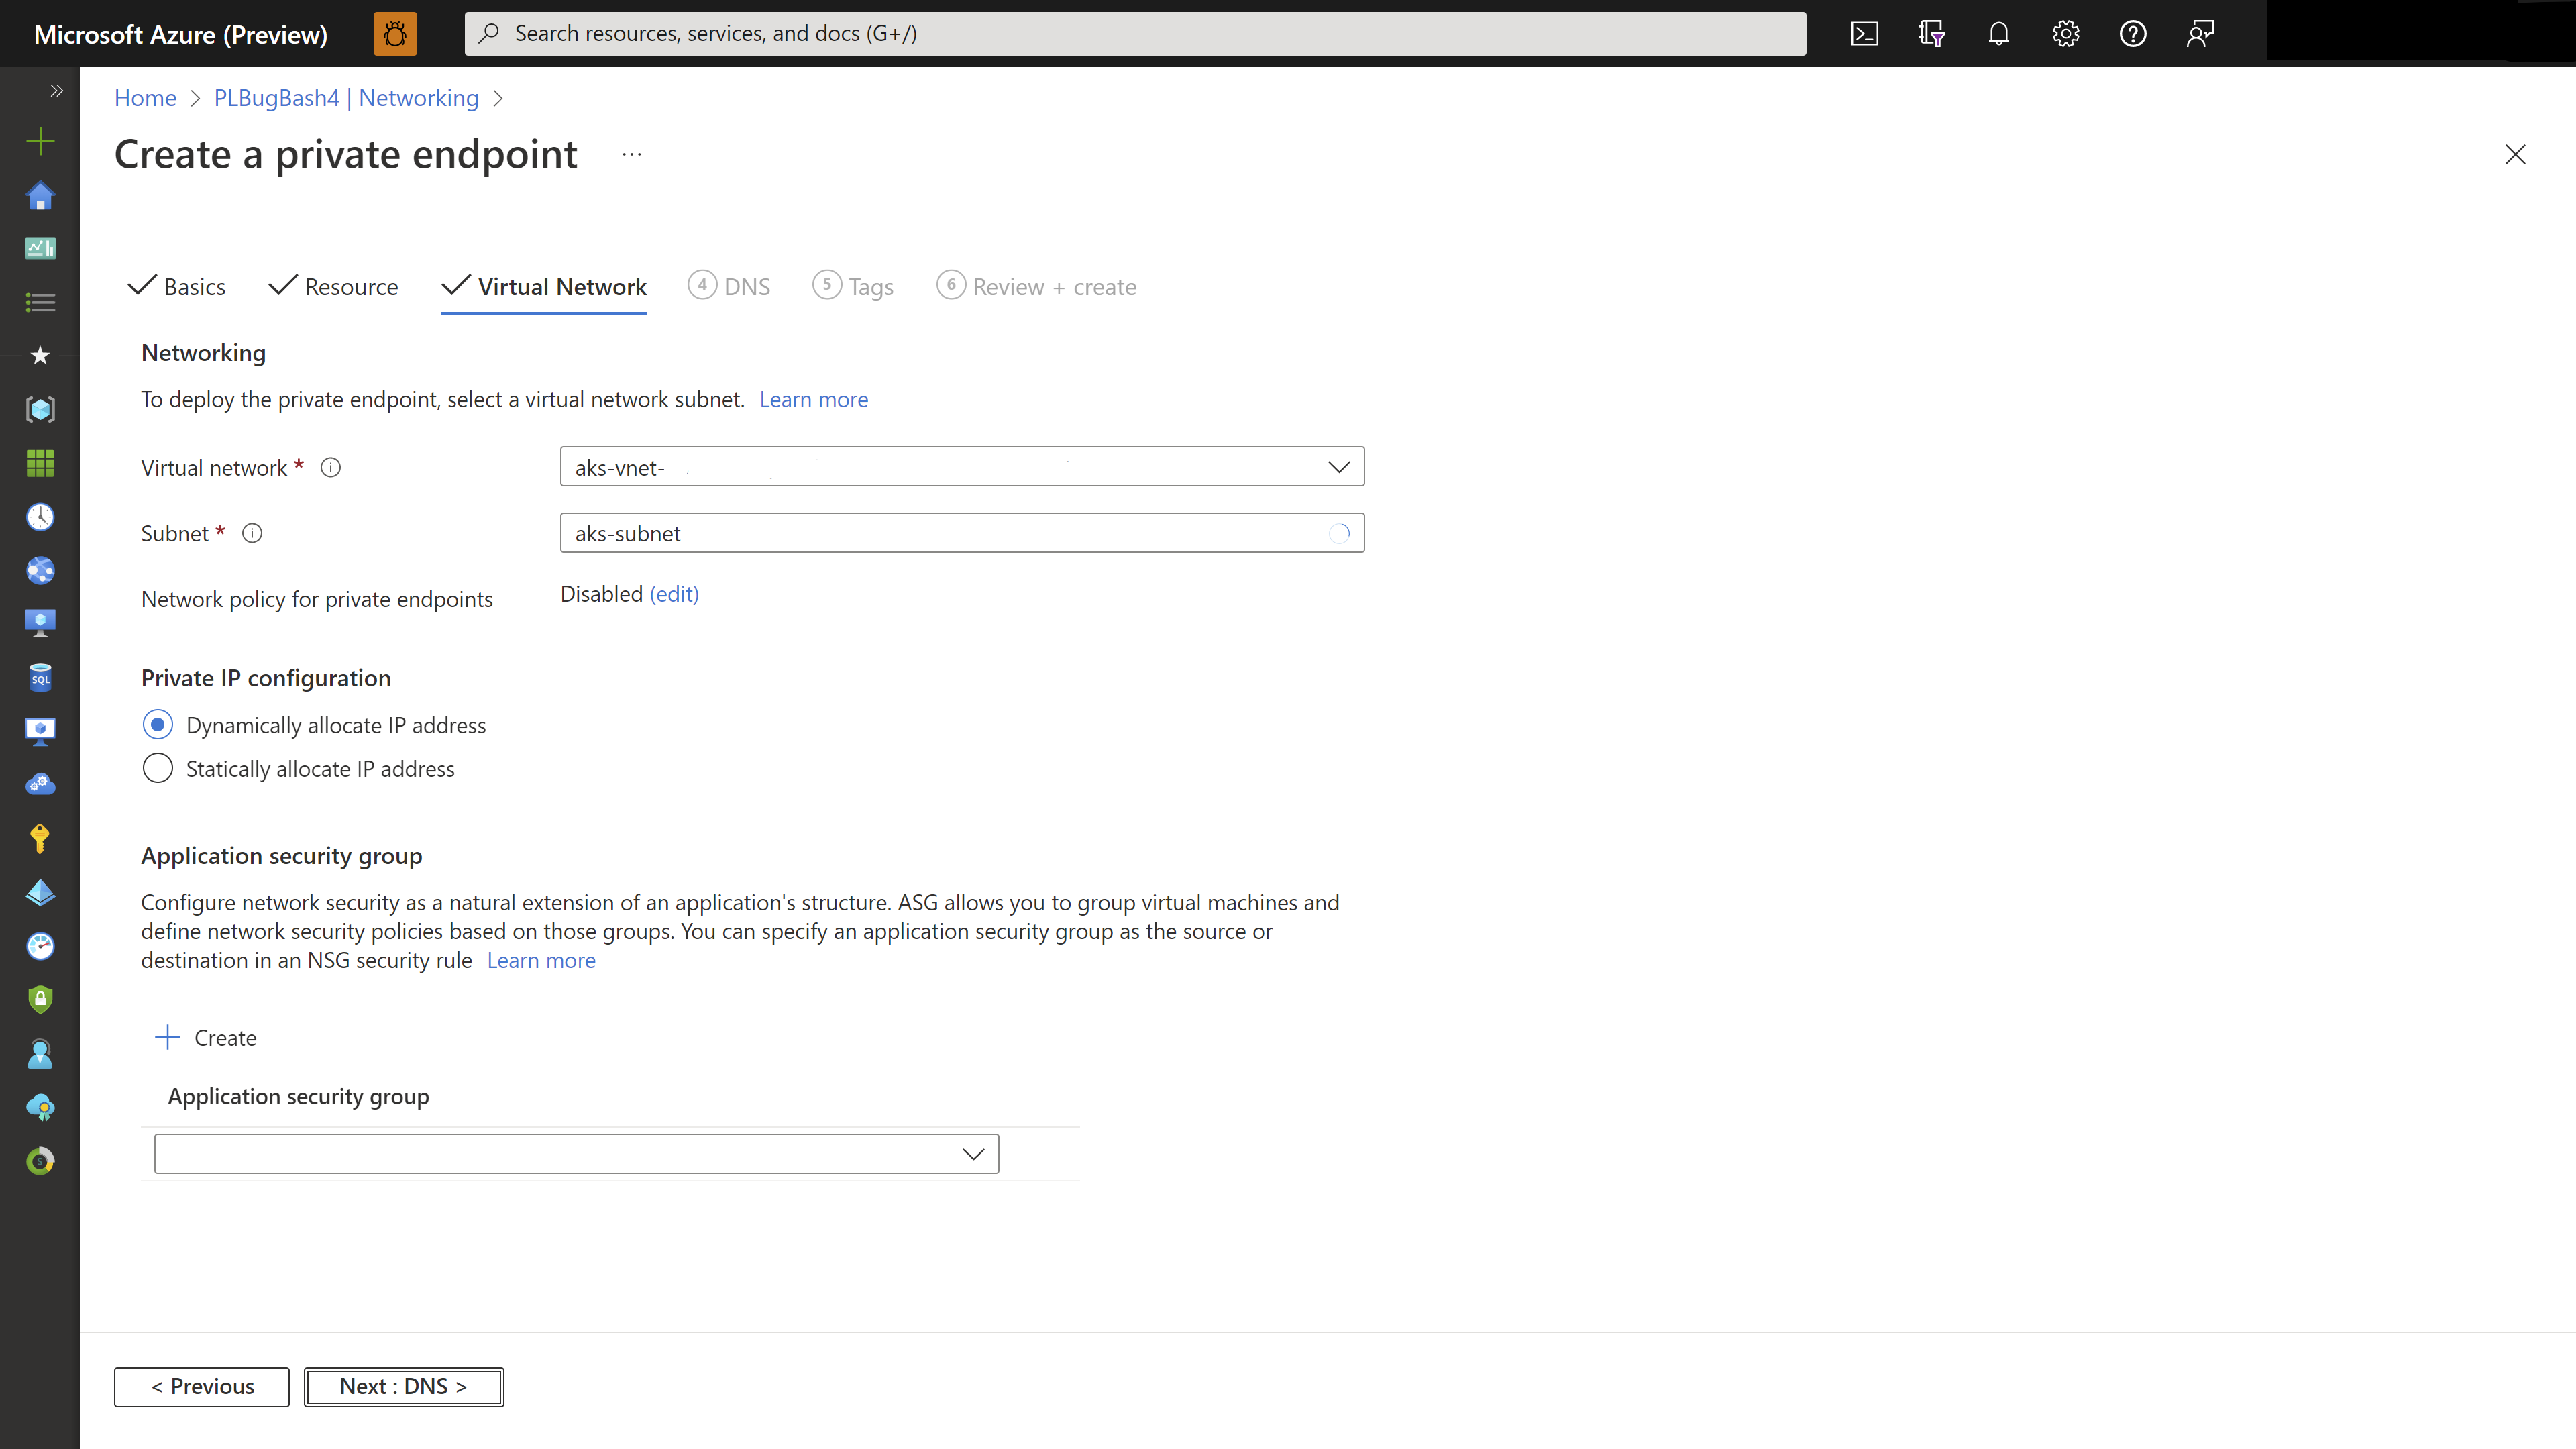Click Next : DNS button

click(x=403, y=1386)
